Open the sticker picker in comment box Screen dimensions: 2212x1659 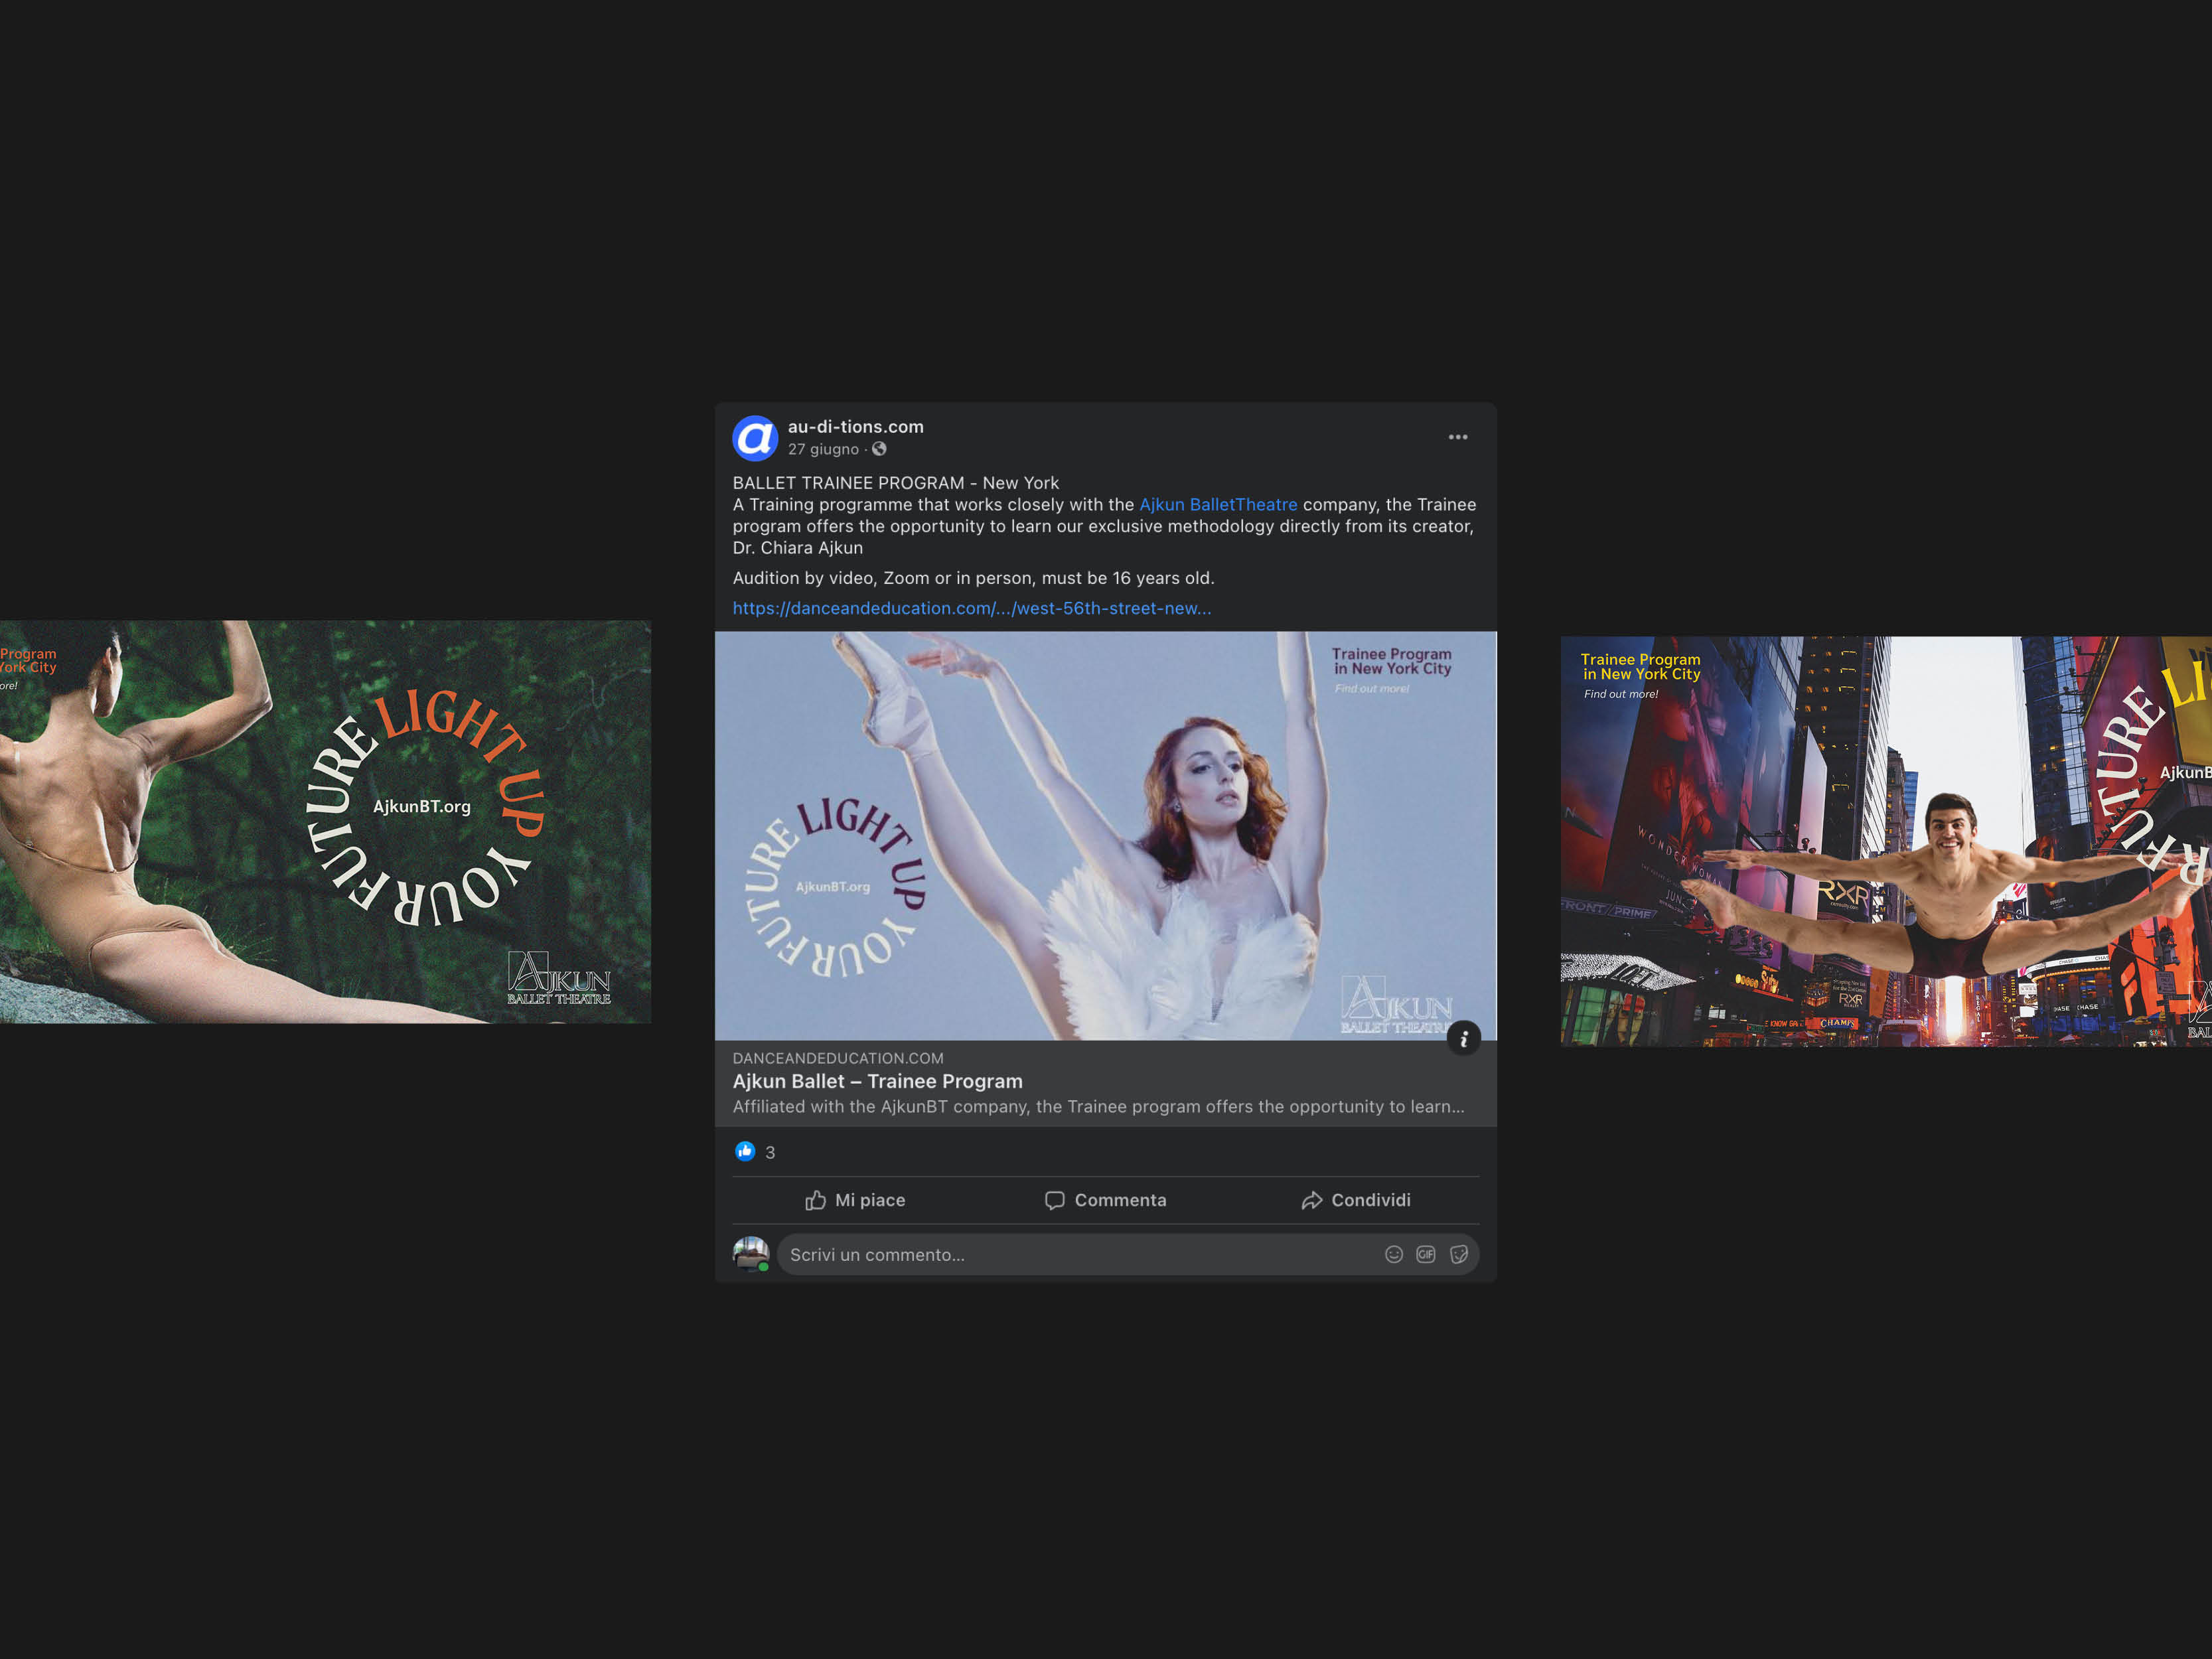click(1459, 1254)
